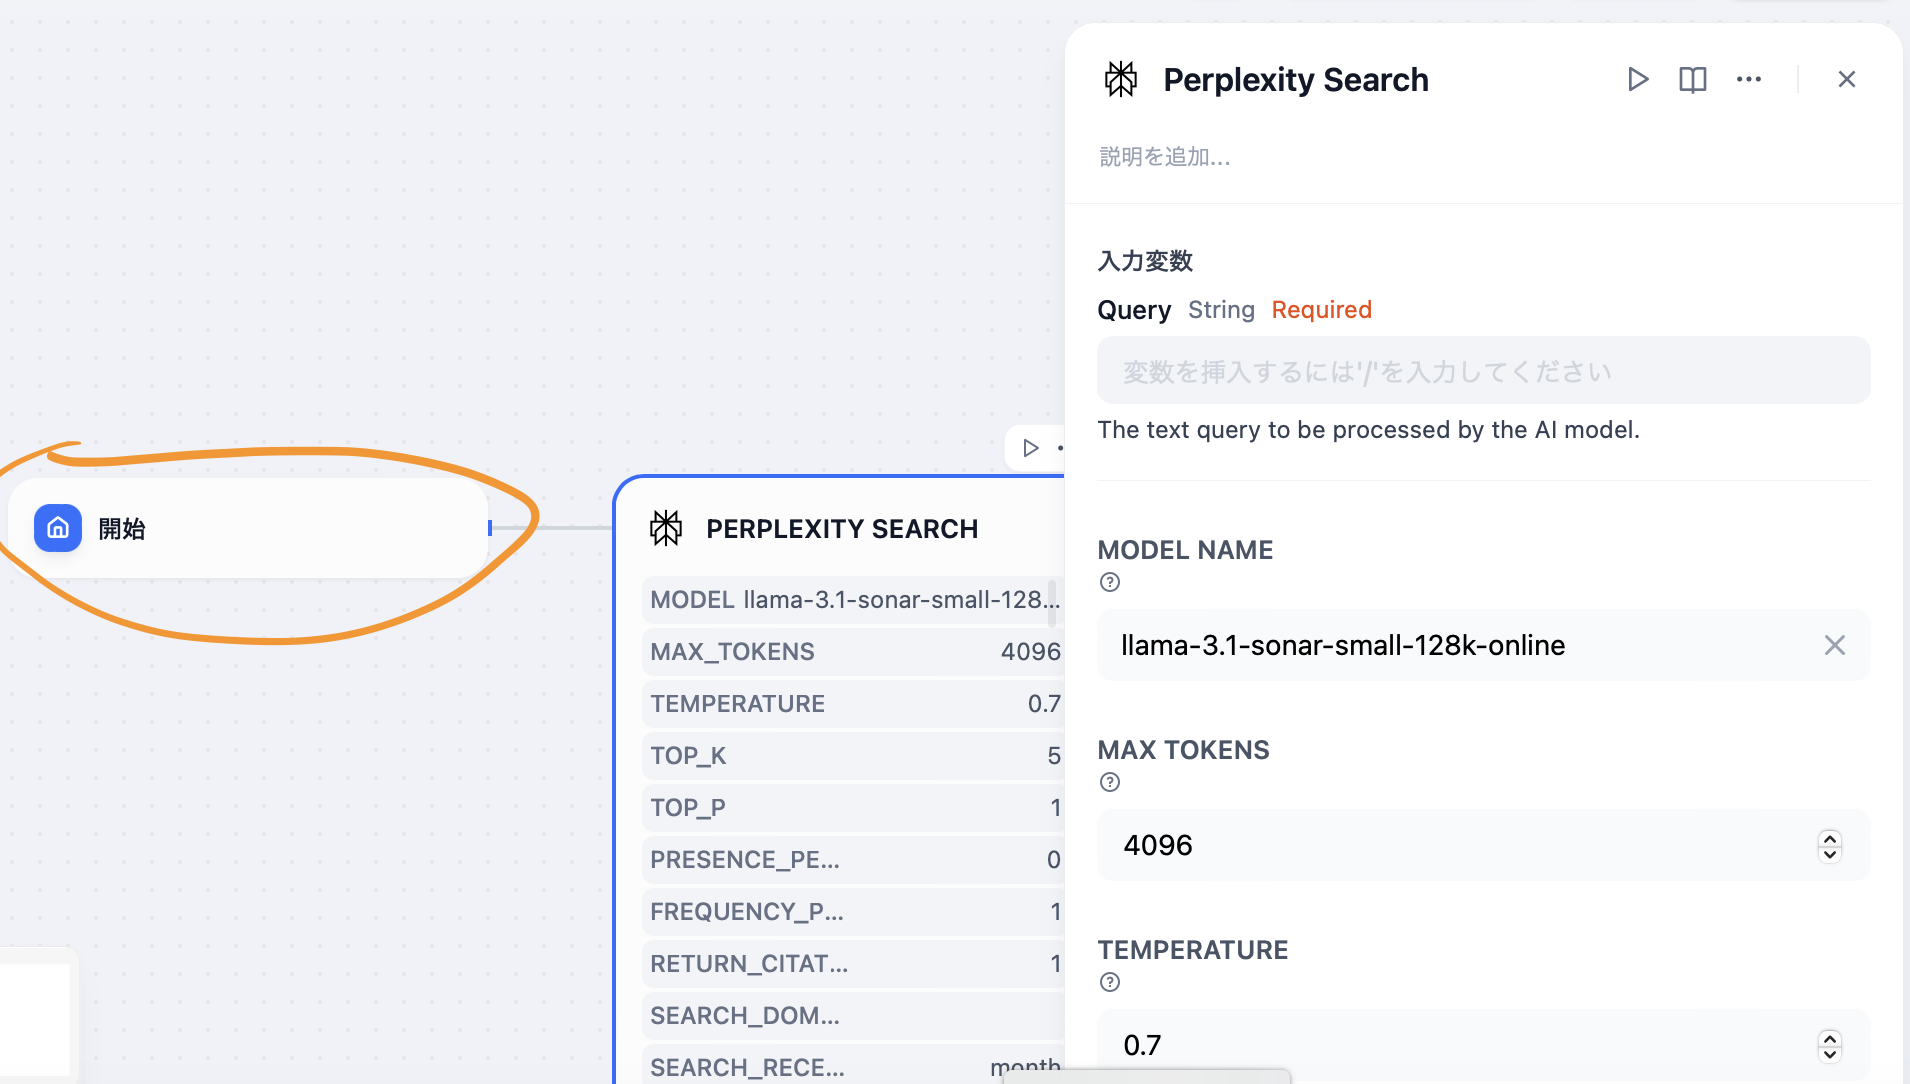Run the canvas node with its play button
Viewport: 1910px width, 1084px height.
tap(1030, 448)
